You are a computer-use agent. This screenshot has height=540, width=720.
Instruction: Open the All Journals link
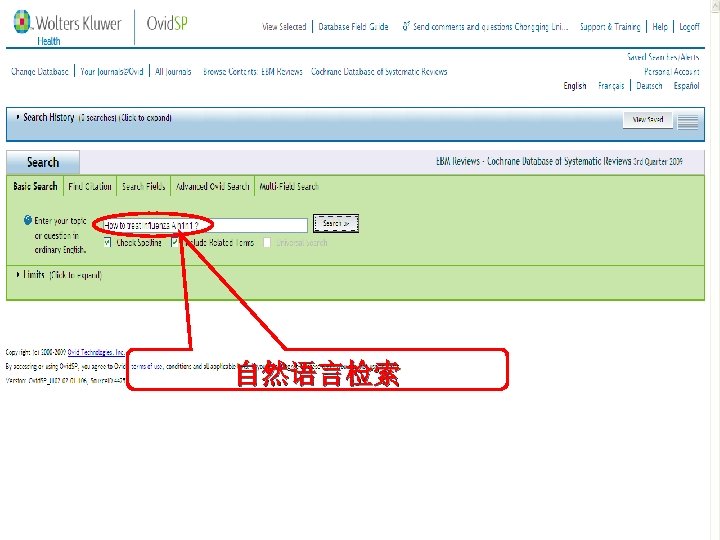(173, 72)
